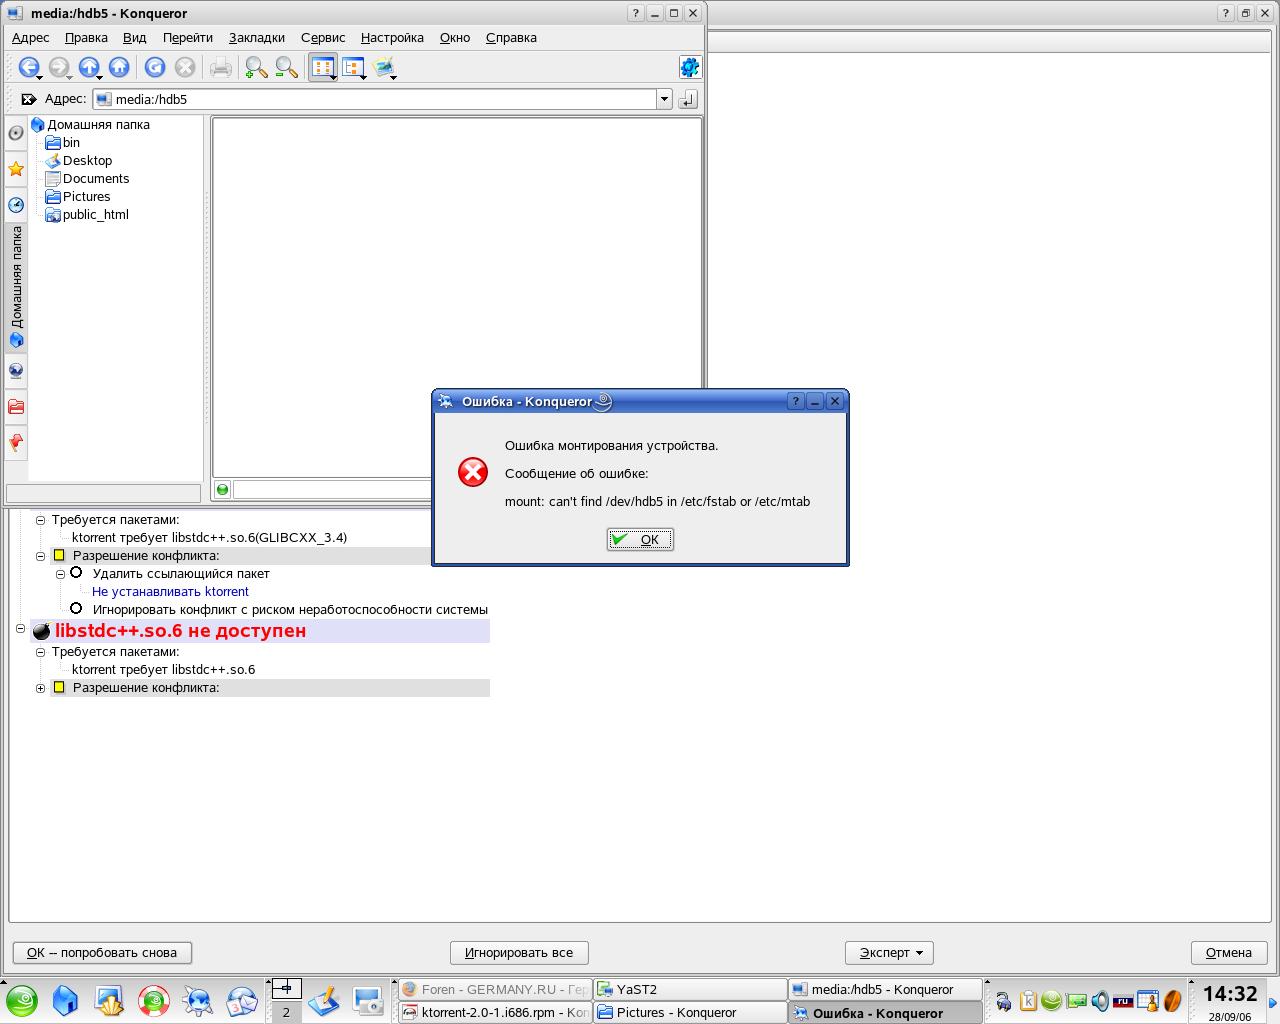The width and height of the screenshot is (1280, 1024).
Task: Click the Forward navigation arrow icon
Action: [59, 67]
